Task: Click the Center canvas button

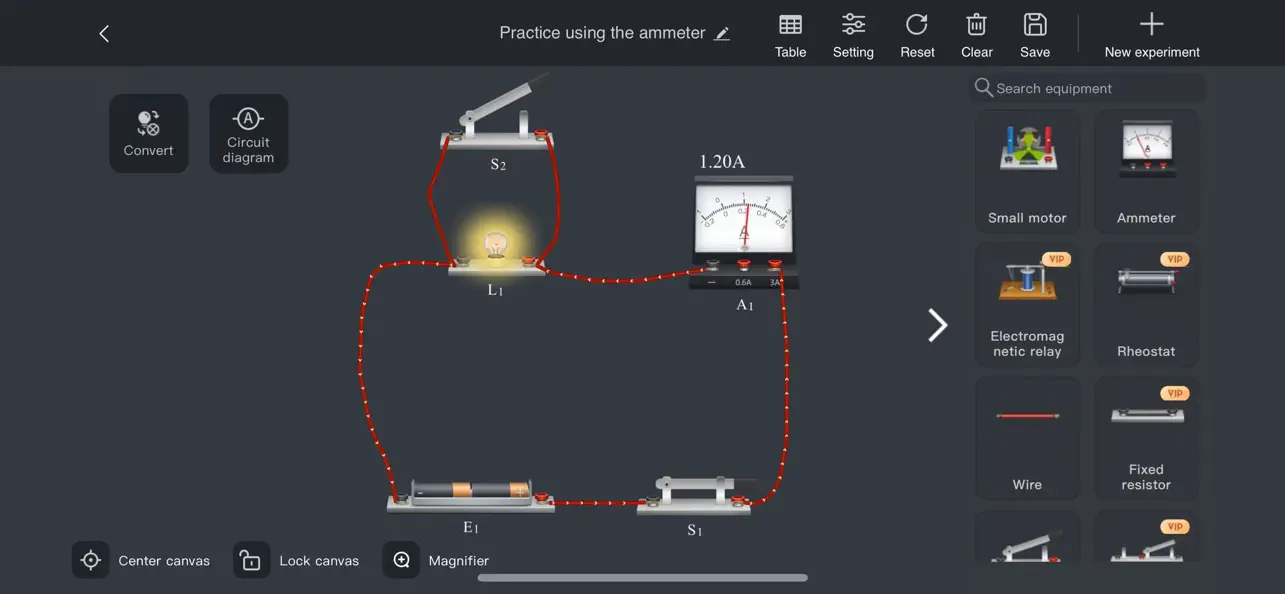Action: click(141, 560)
